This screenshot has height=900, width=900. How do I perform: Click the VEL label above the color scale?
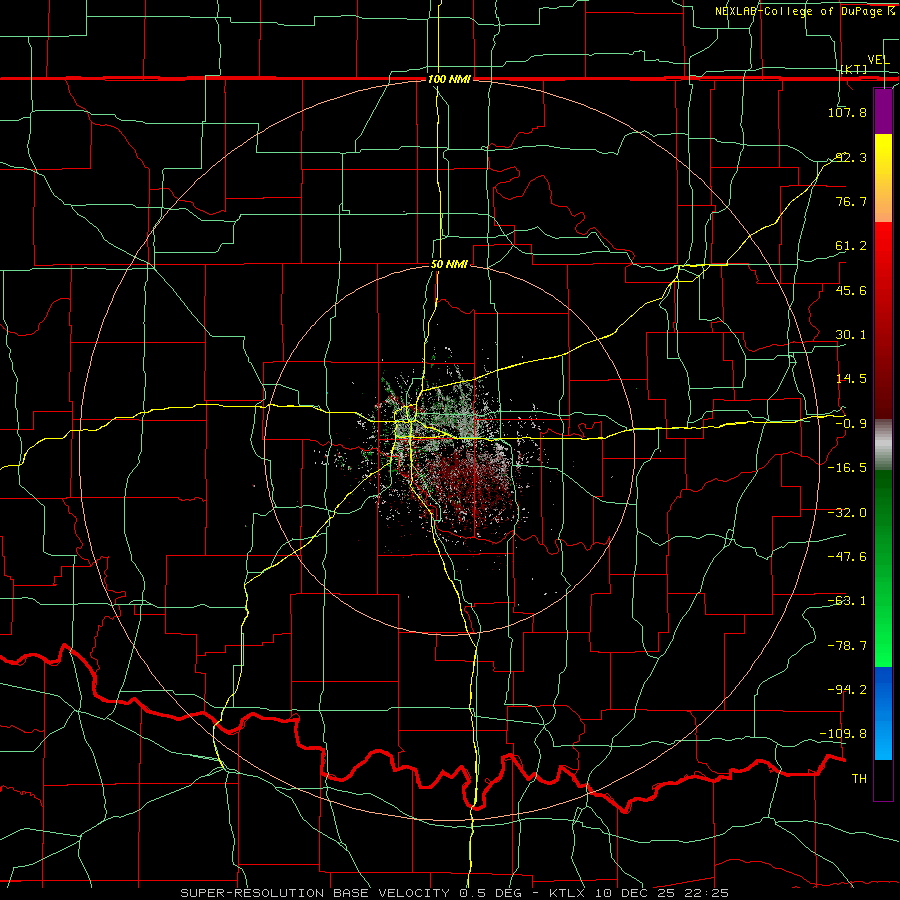(878, 60)
